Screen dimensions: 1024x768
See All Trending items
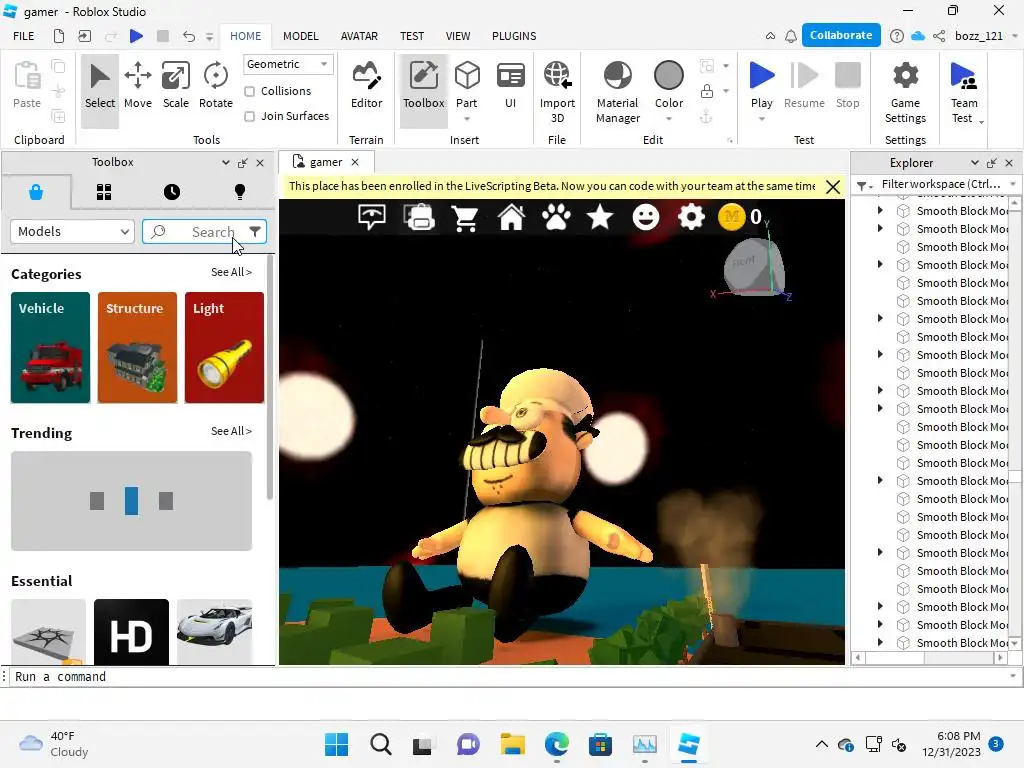click(x=231, y=431)
